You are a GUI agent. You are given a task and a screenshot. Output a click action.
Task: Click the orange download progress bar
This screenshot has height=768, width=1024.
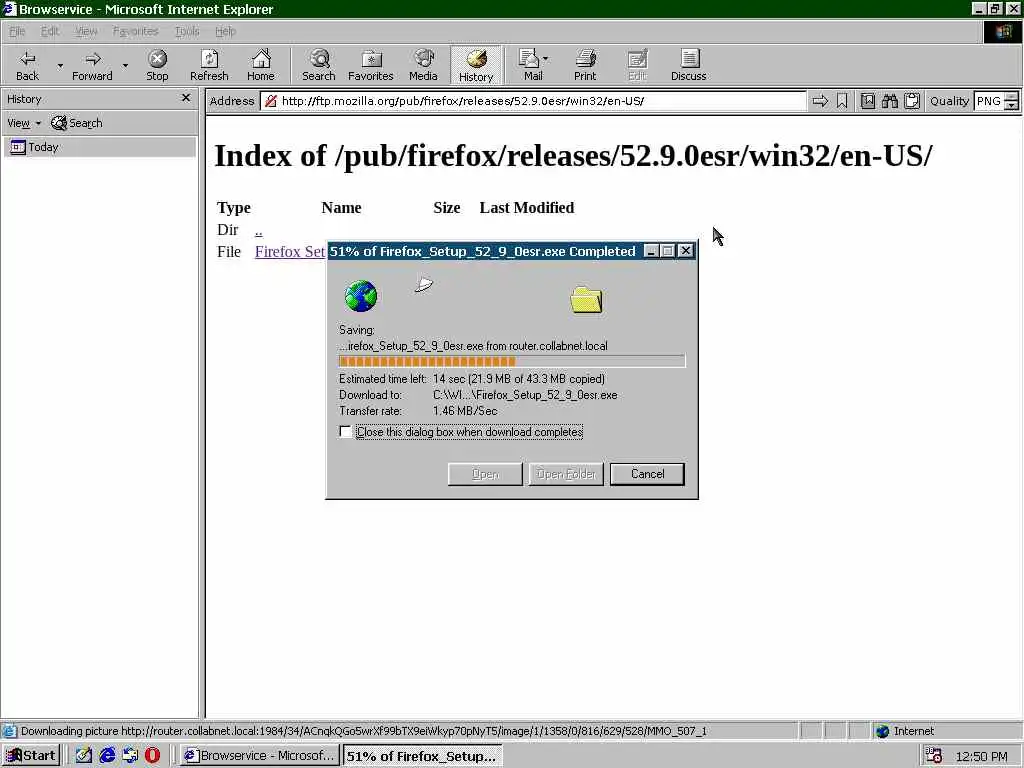(x=512, y=361)
